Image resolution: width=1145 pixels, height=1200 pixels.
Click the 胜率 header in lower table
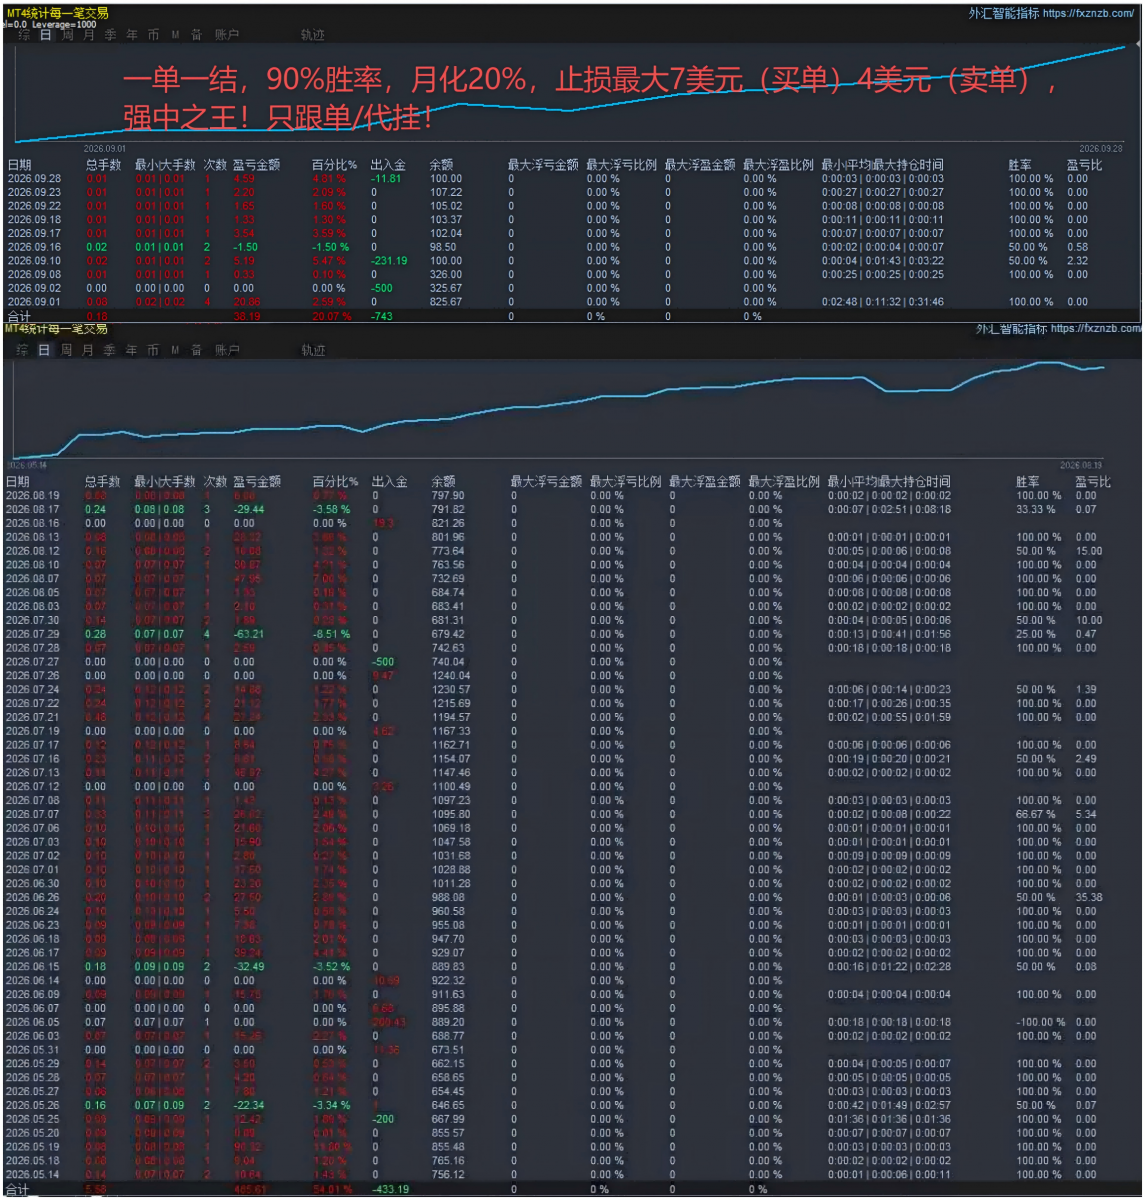pyautogui.click(x=1028, y=482)
